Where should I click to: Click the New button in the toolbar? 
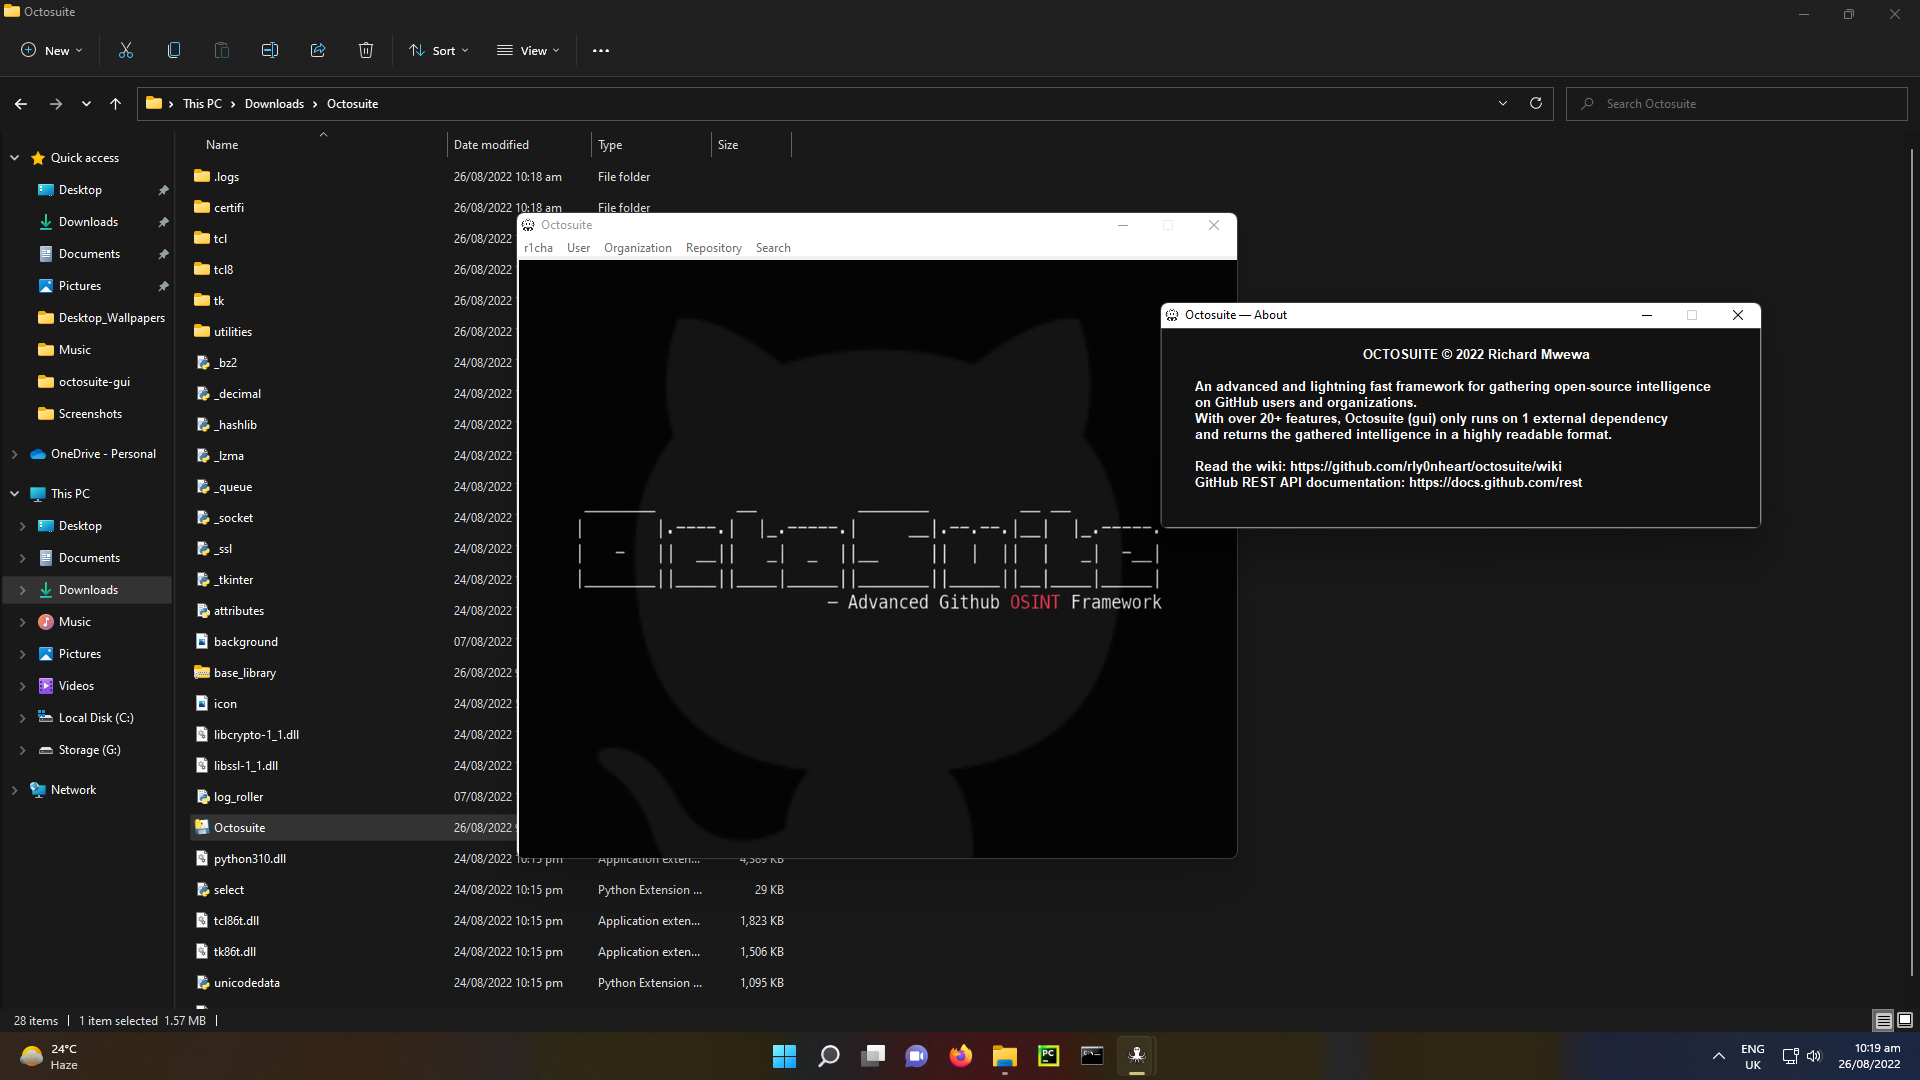coord(50,50)
